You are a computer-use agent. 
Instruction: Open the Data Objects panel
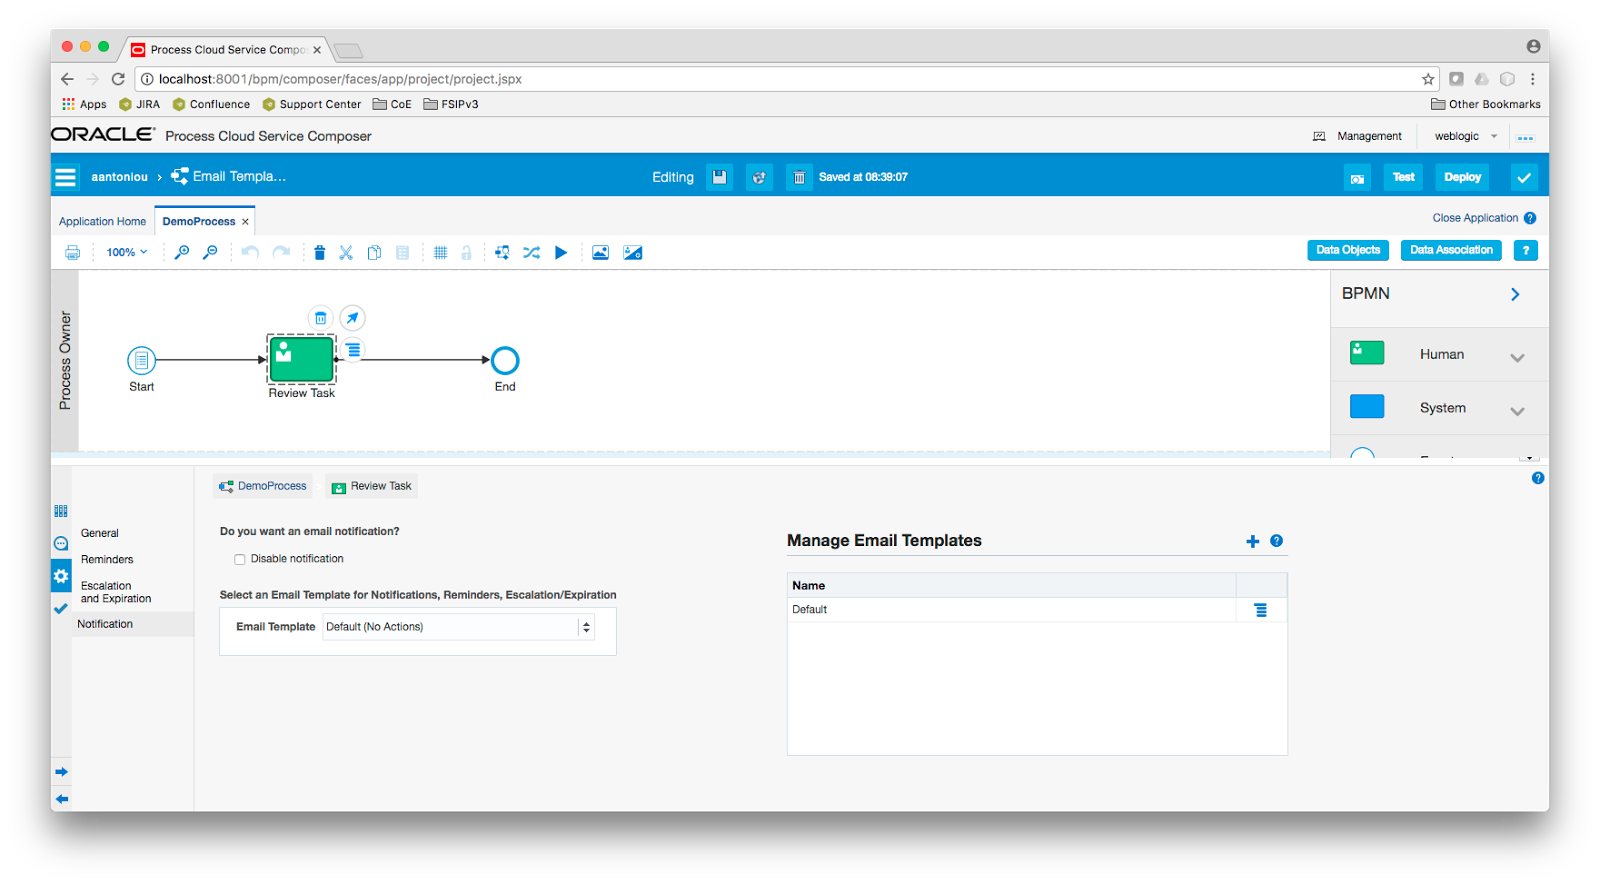(x=1348, y=250)
